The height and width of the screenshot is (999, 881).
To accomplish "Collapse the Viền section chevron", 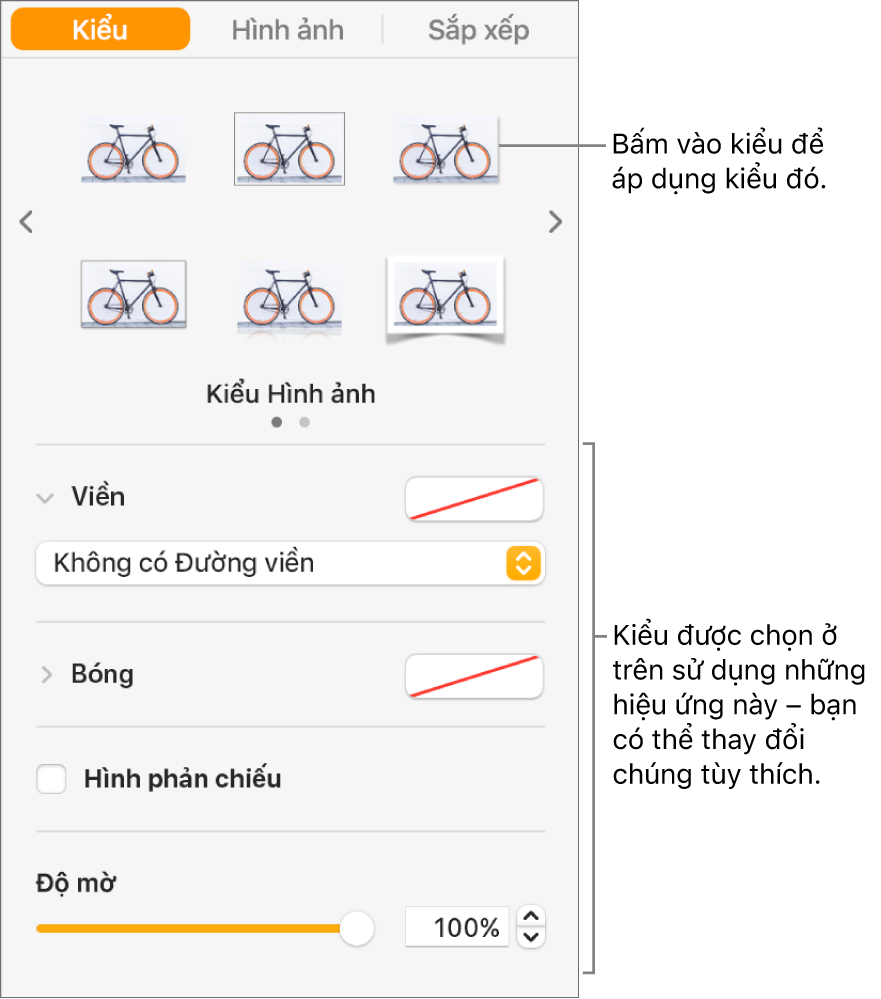I will (45, 498).
